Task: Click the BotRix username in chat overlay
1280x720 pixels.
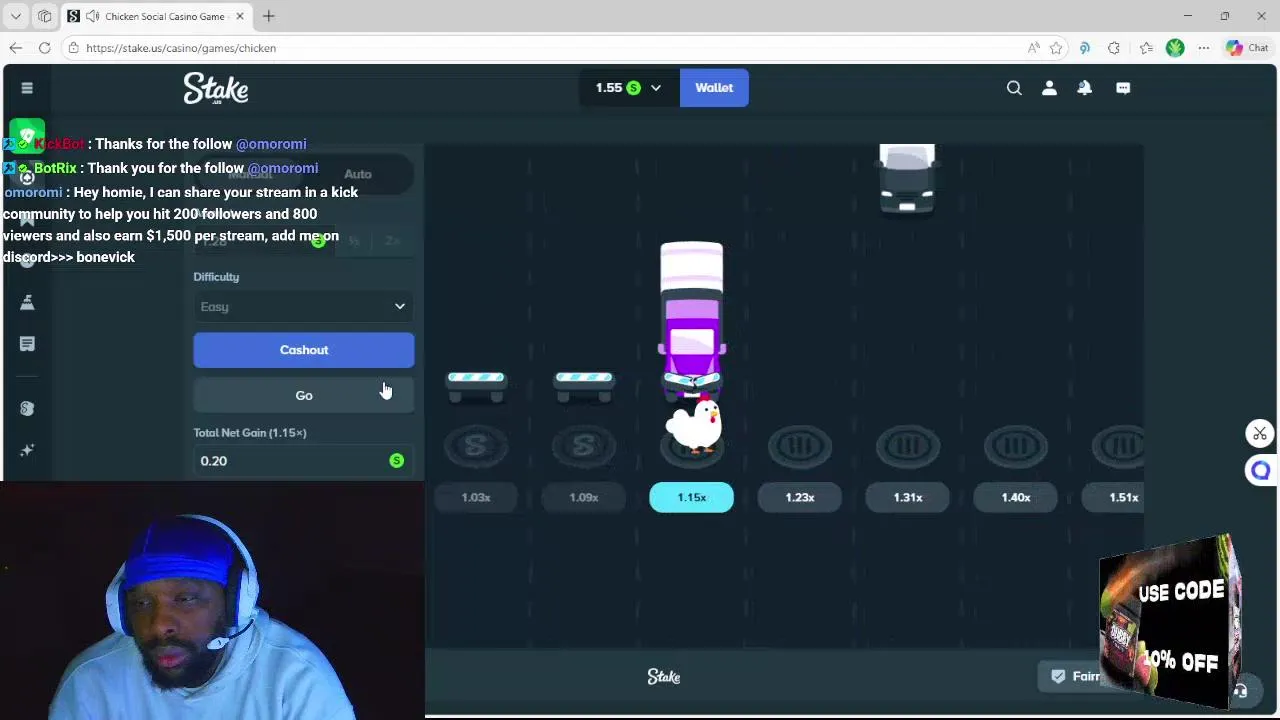Action: pos(55,168)
